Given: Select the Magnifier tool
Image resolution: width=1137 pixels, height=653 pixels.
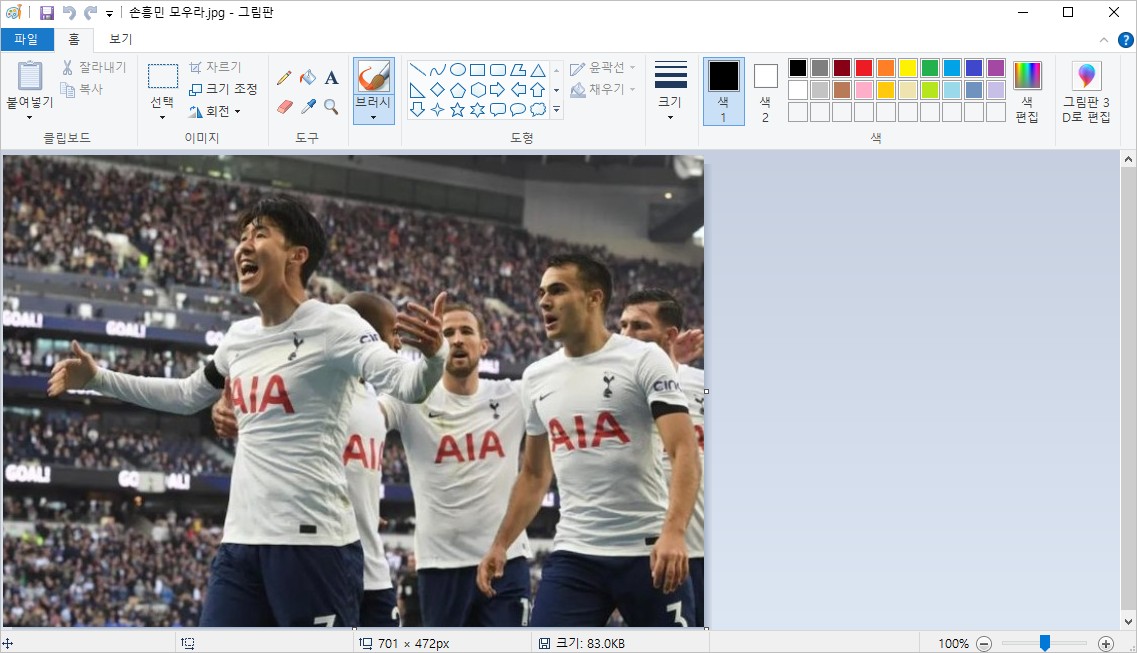Looking at the screenshot, I should click(331, 107).
